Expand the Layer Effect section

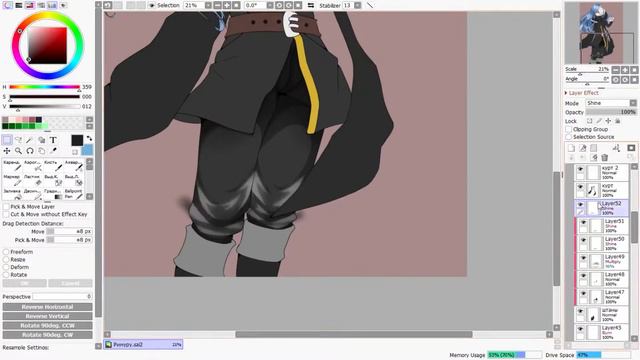tap(566, 93)
